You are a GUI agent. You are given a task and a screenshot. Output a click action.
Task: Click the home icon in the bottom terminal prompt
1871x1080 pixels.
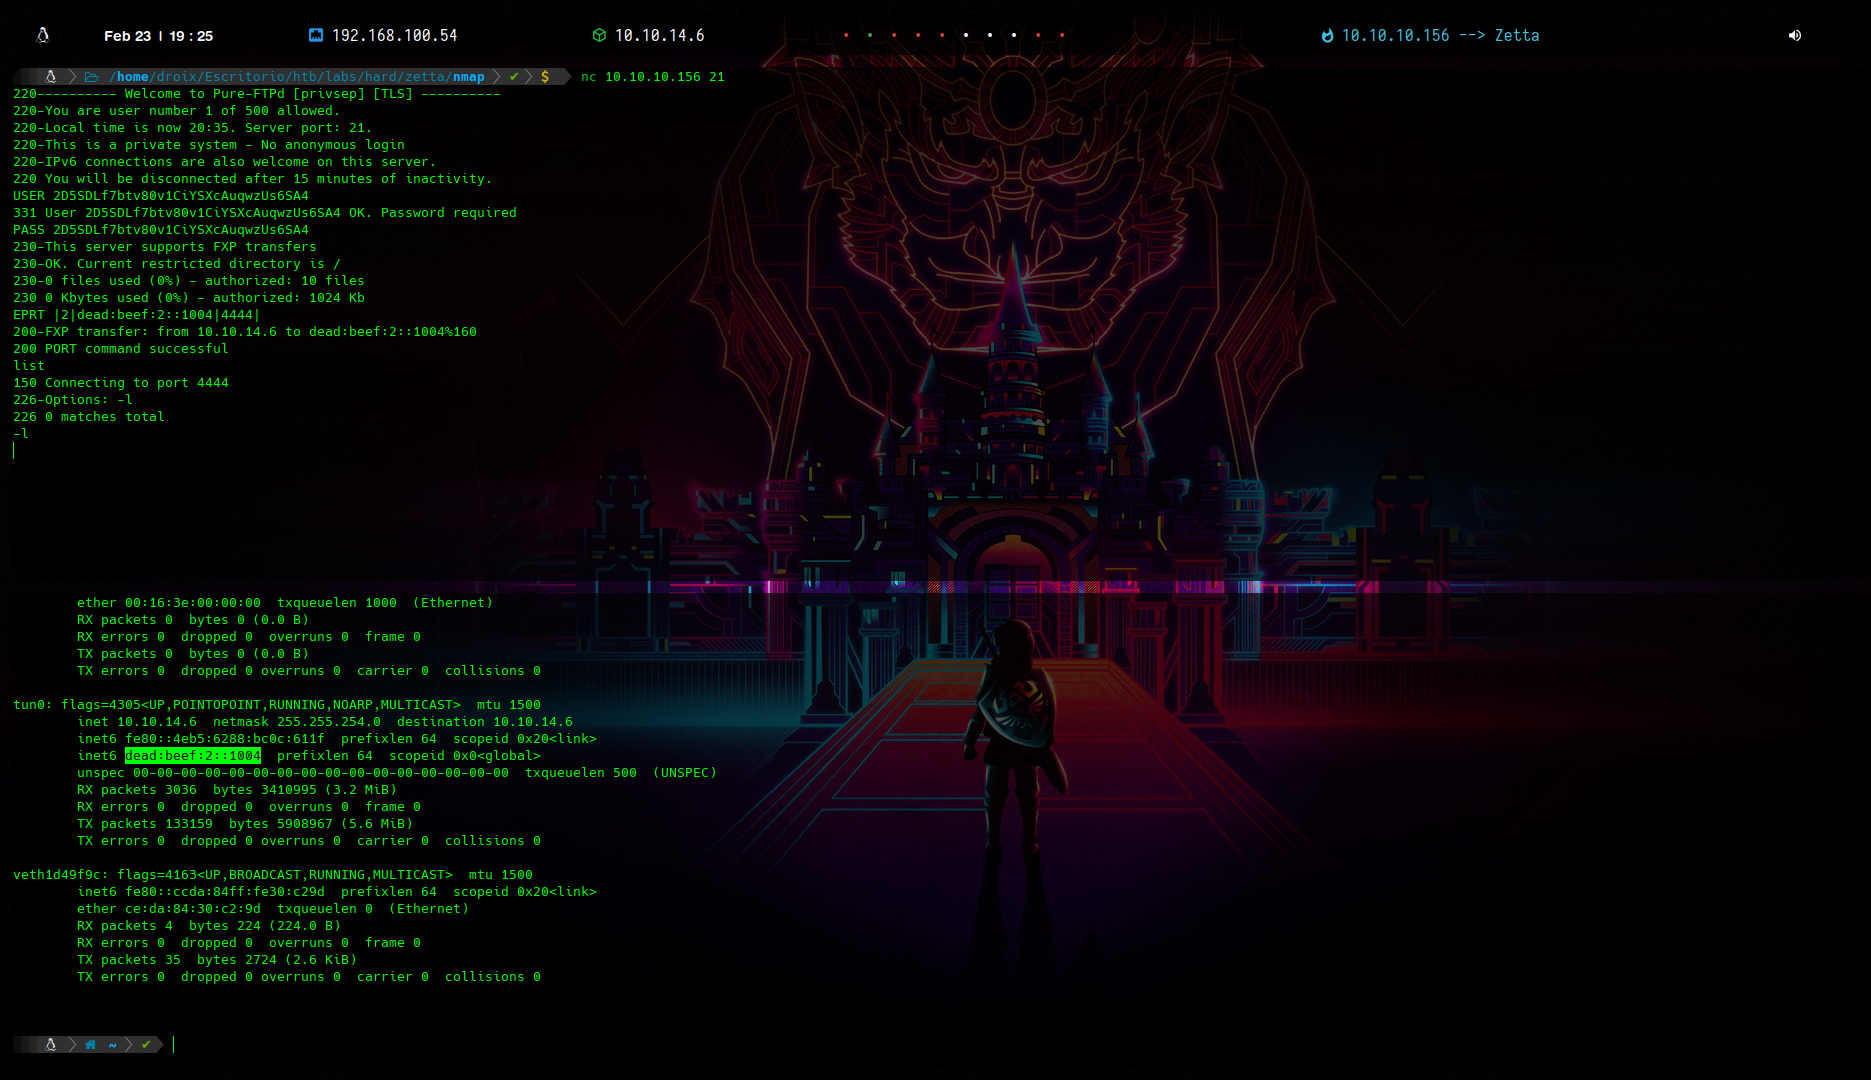click(x=91, y=1045)
